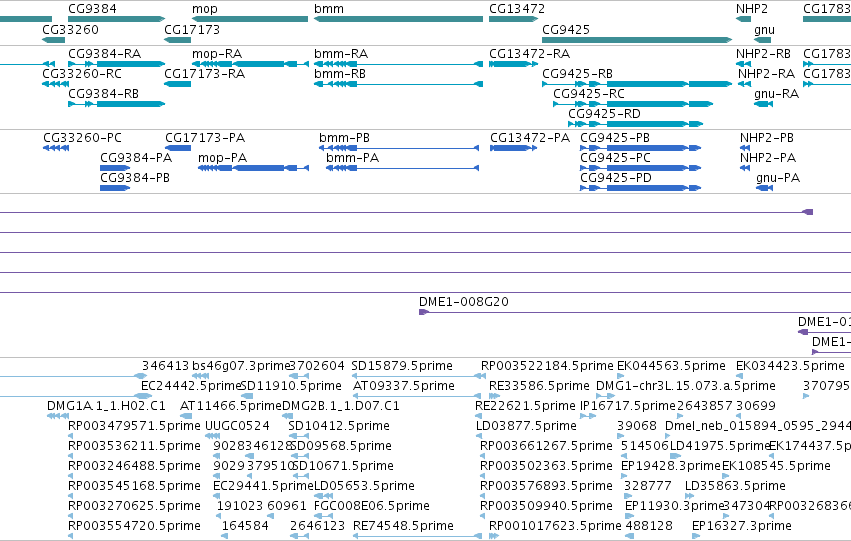Image resolution: width=851 pixels, height=541 pixels.
Task: Click protein bmm-PA
Action: (x=402, y=168)
